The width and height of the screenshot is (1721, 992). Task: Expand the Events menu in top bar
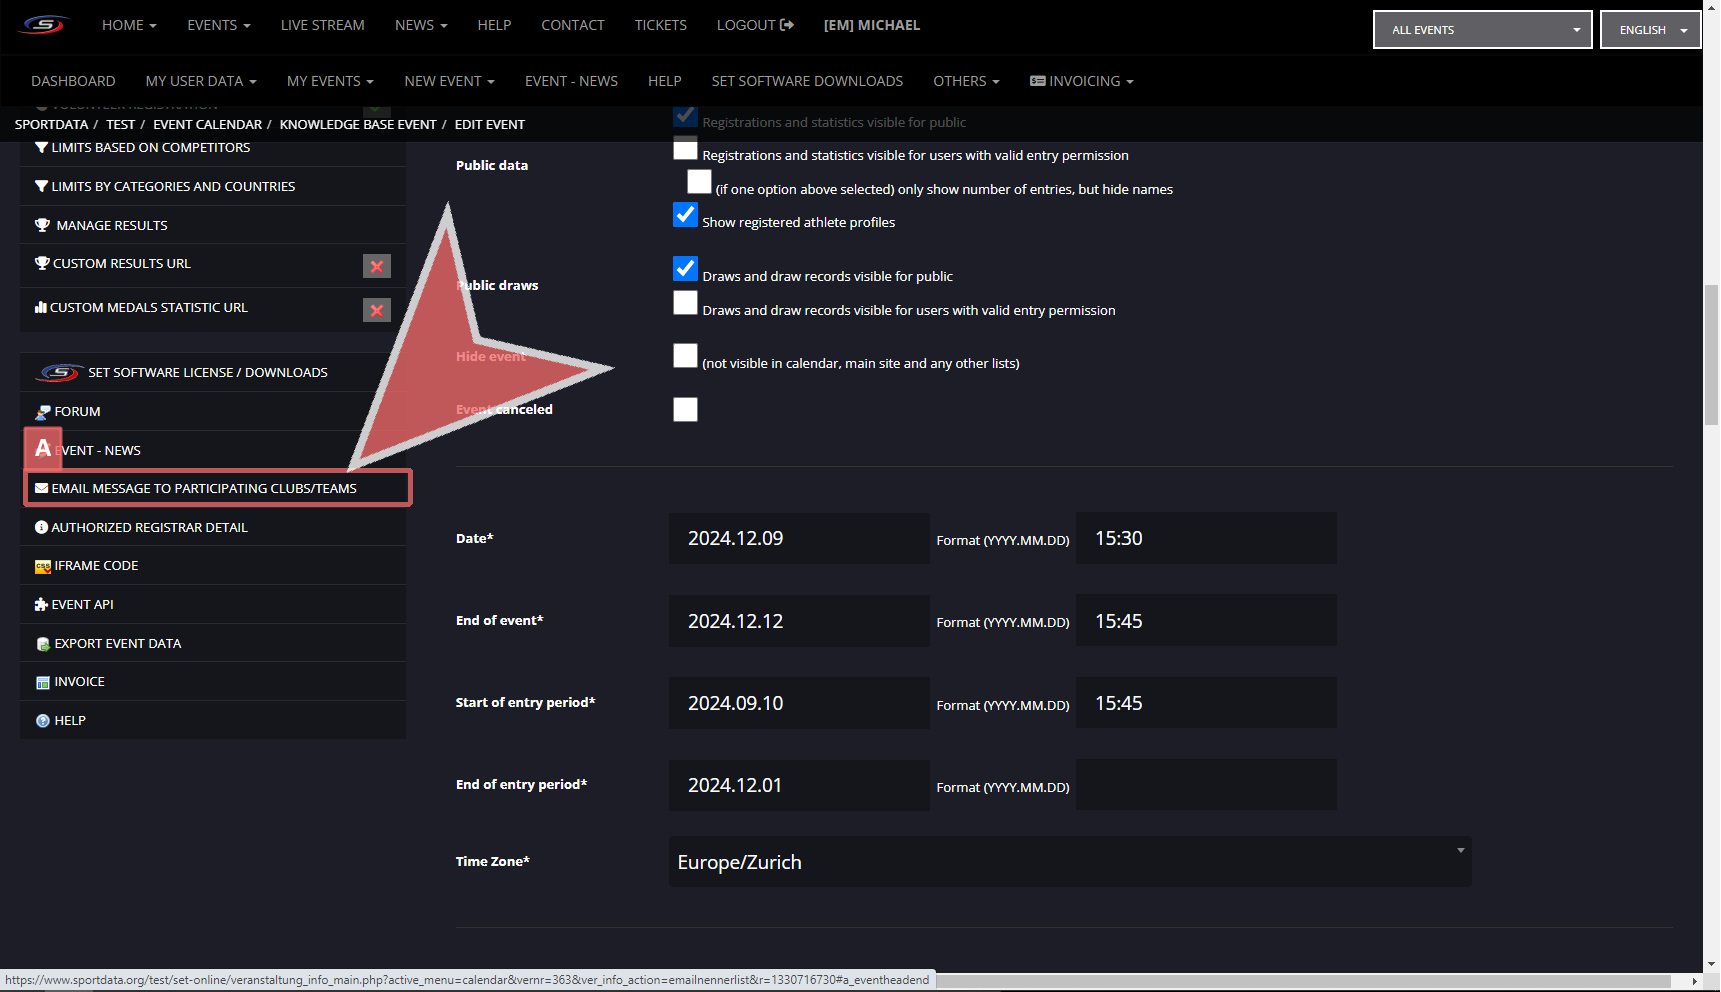[219, 25]
